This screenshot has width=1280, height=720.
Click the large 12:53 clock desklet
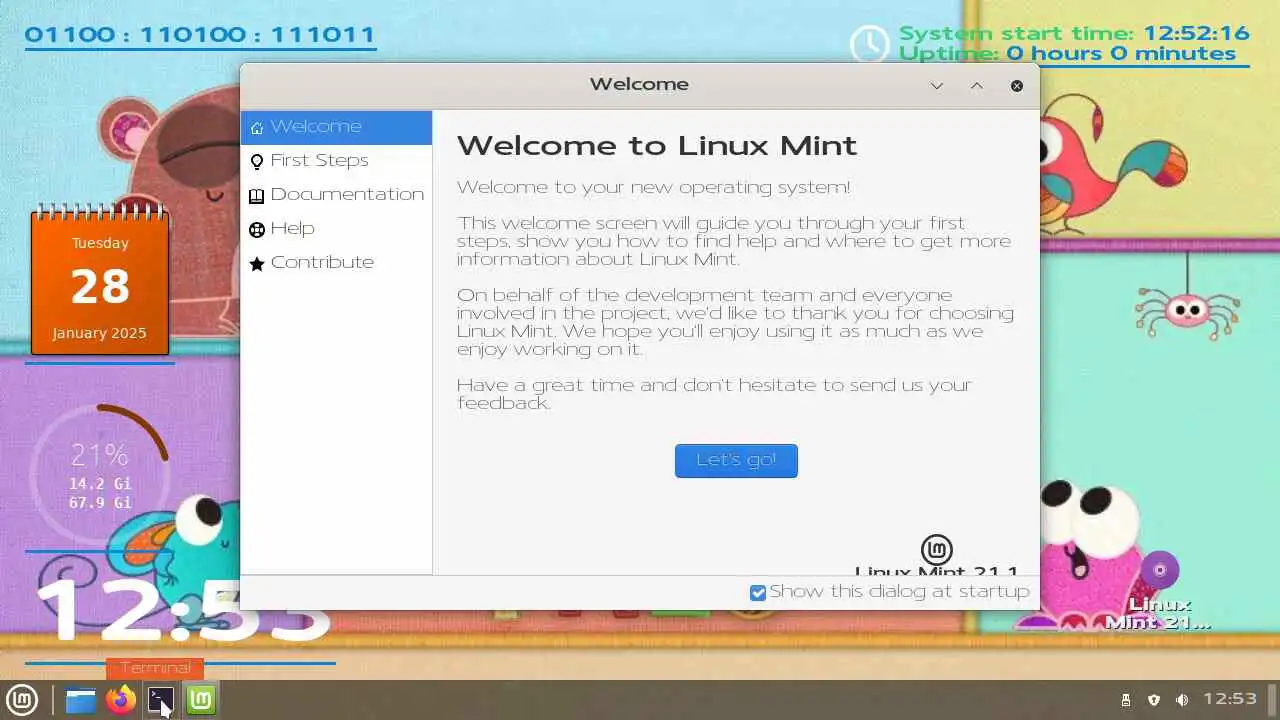pos(183,610)
